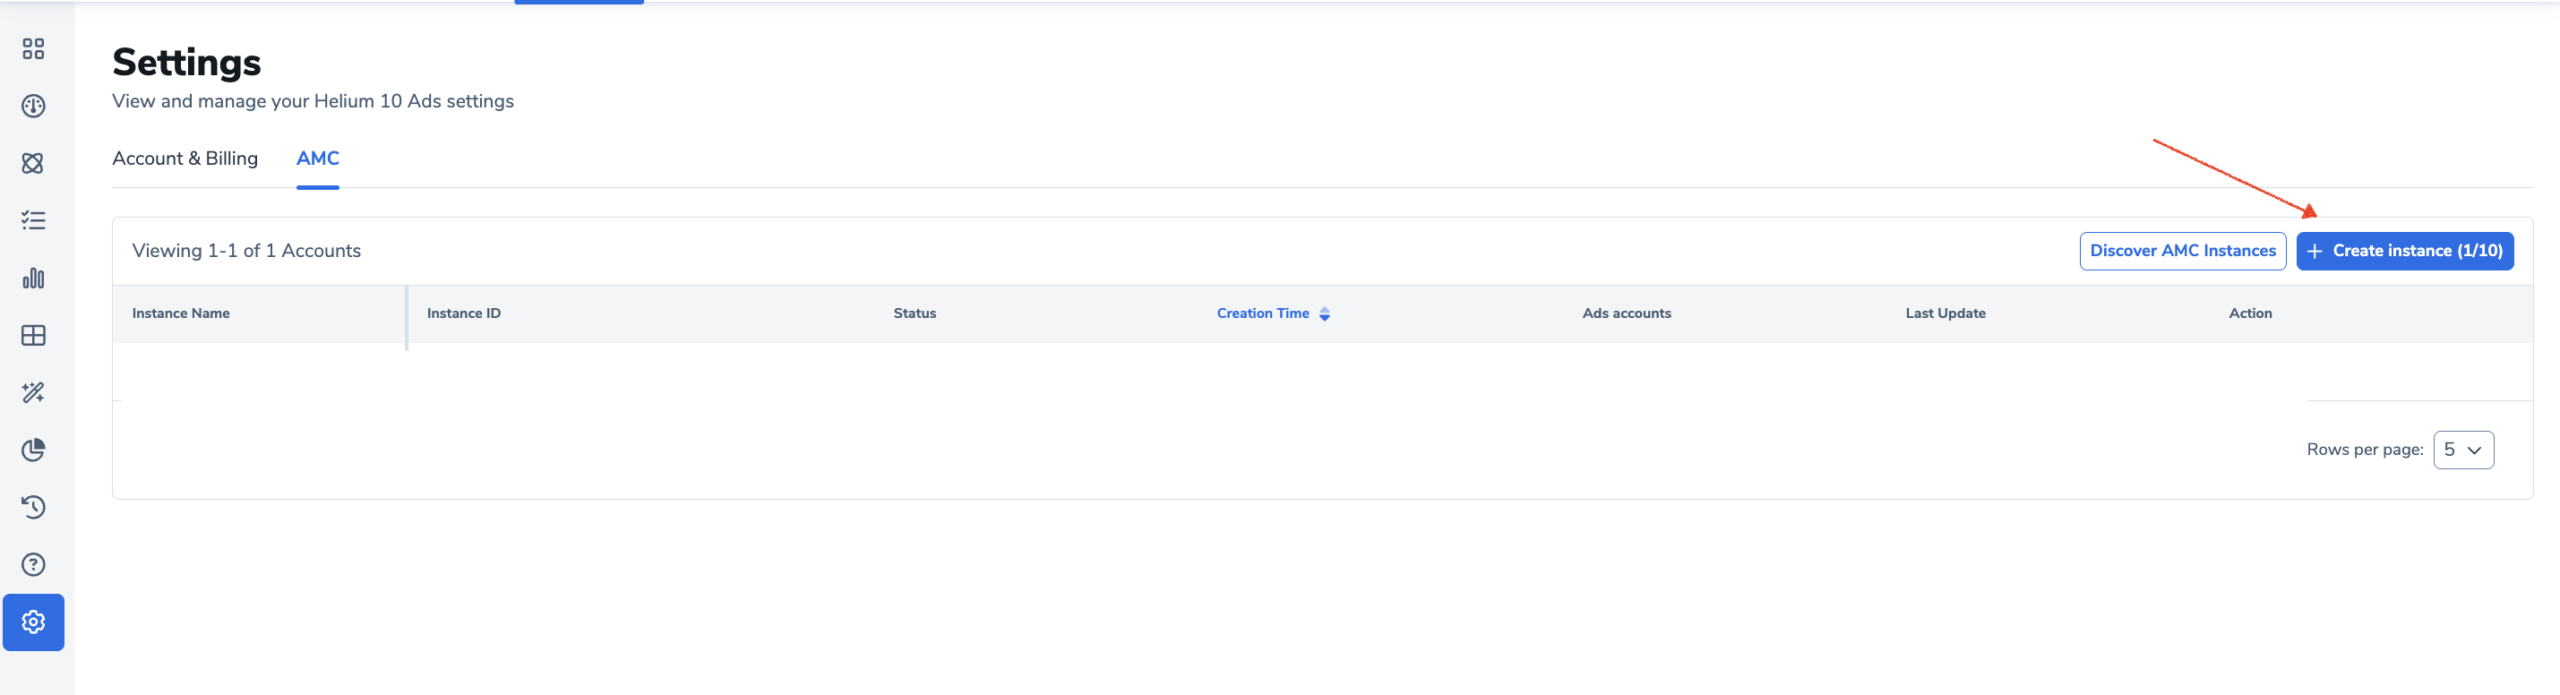This screenshot has height=695, width=2560.
Task: Click the settings gear icon in sidebar
Action: pos(33,622)
